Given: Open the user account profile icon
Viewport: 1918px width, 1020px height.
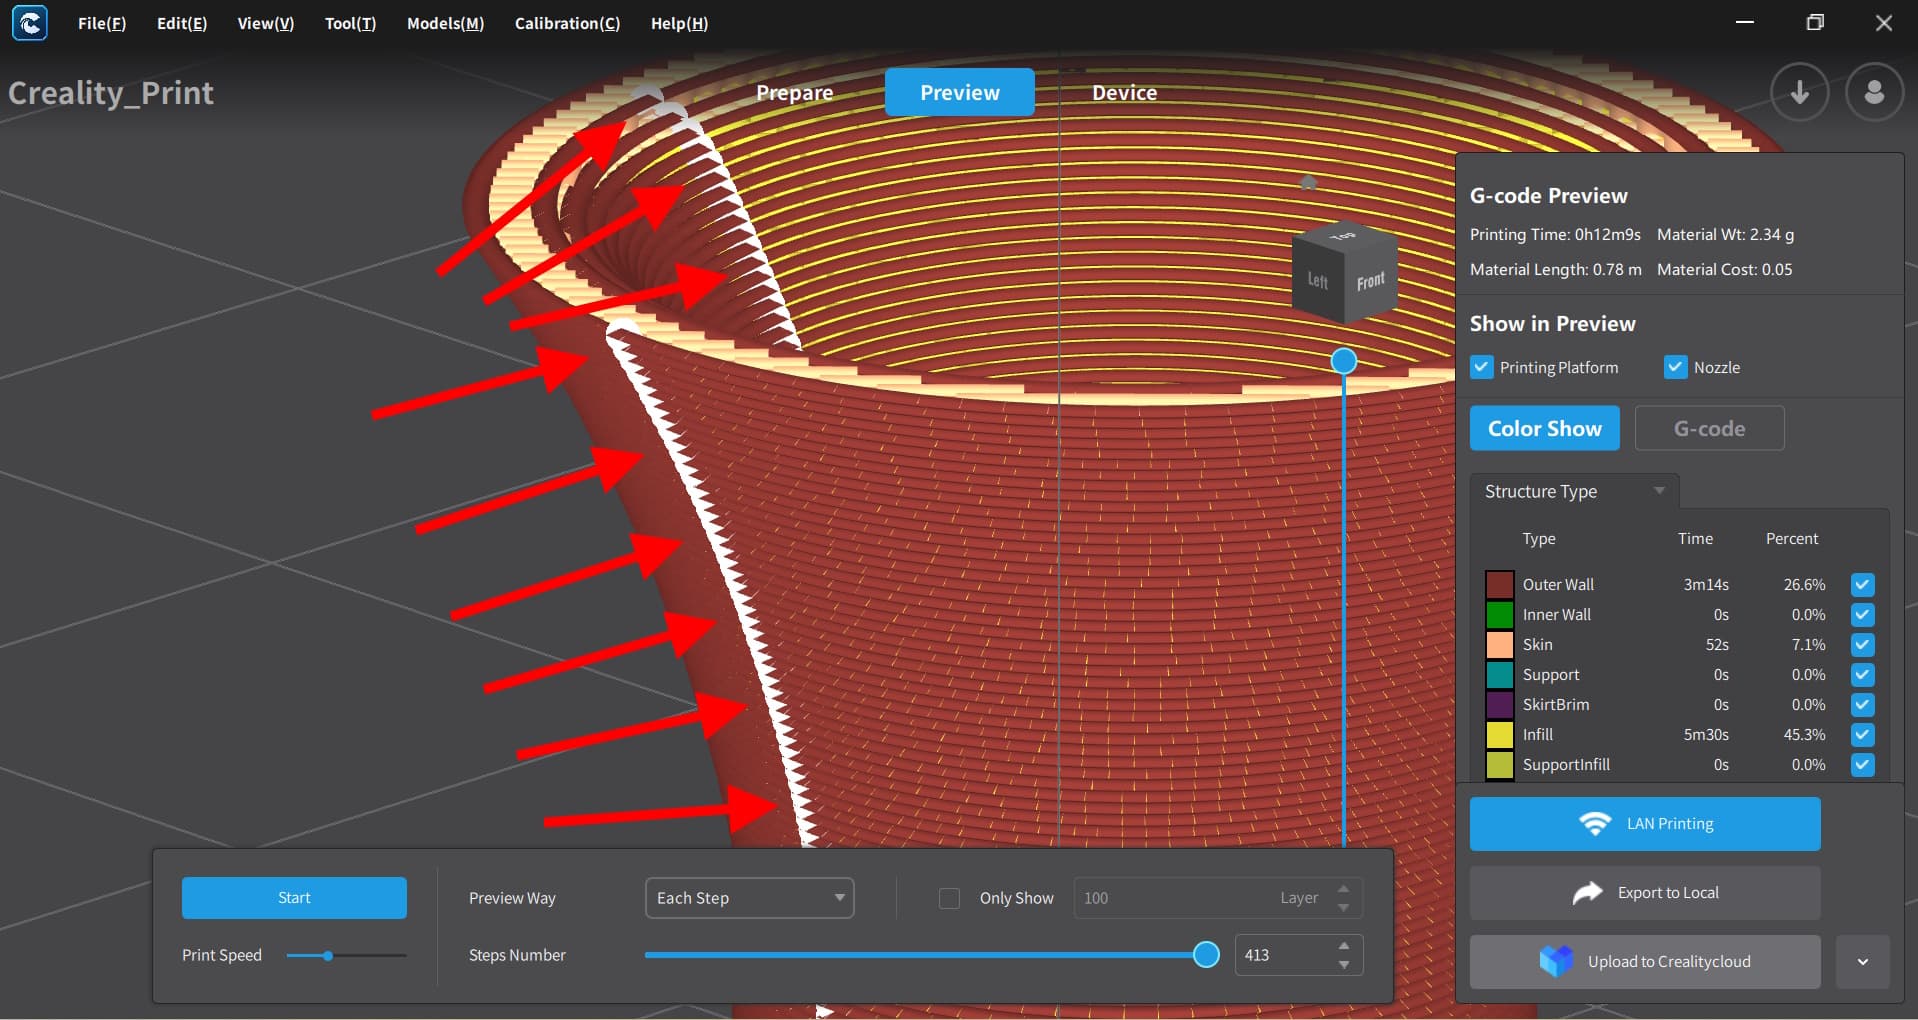Looking at the screenshot, I should click(x=1873, y=92).
